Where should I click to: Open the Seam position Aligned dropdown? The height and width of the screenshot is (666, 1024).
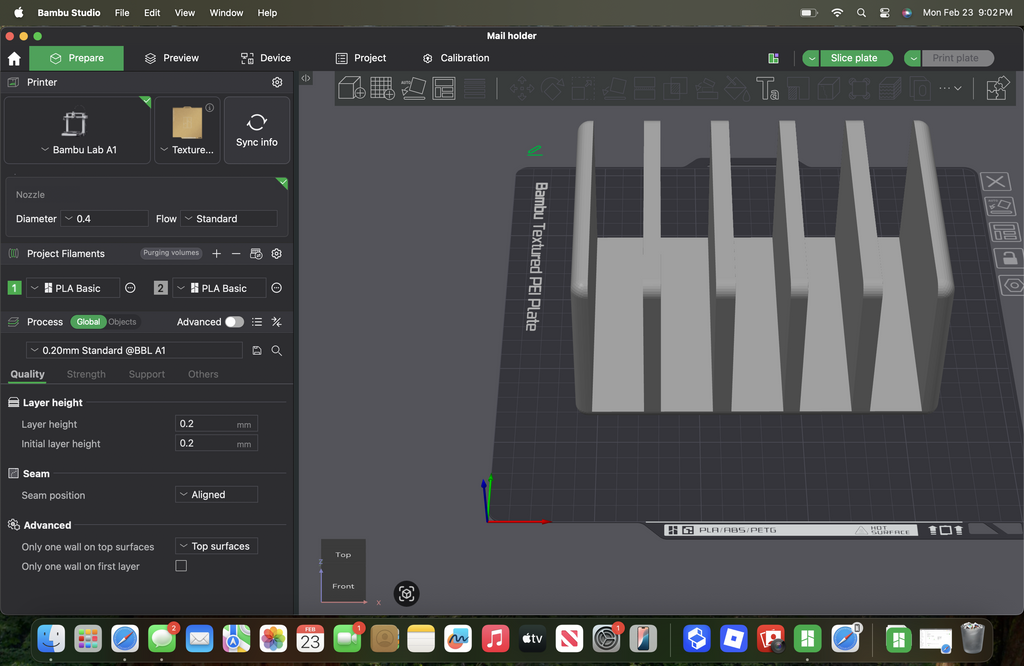pyautogui.click(x=217, y=495)
